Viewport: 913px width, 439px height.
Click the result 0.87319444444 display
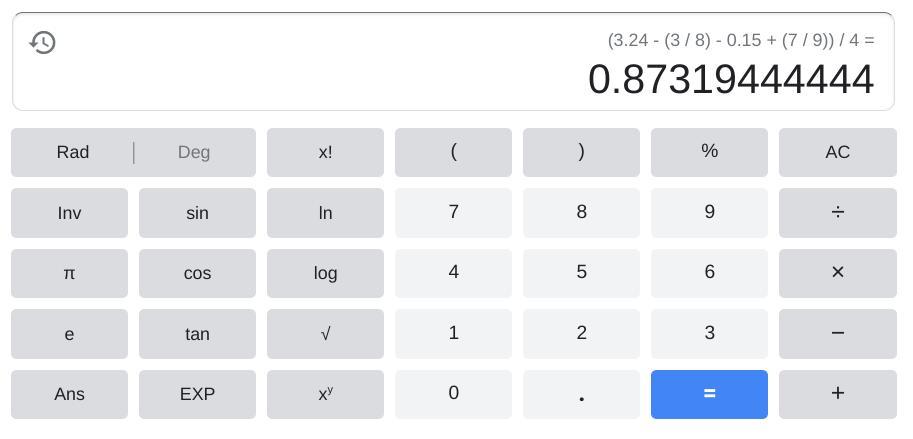[731, 80]
